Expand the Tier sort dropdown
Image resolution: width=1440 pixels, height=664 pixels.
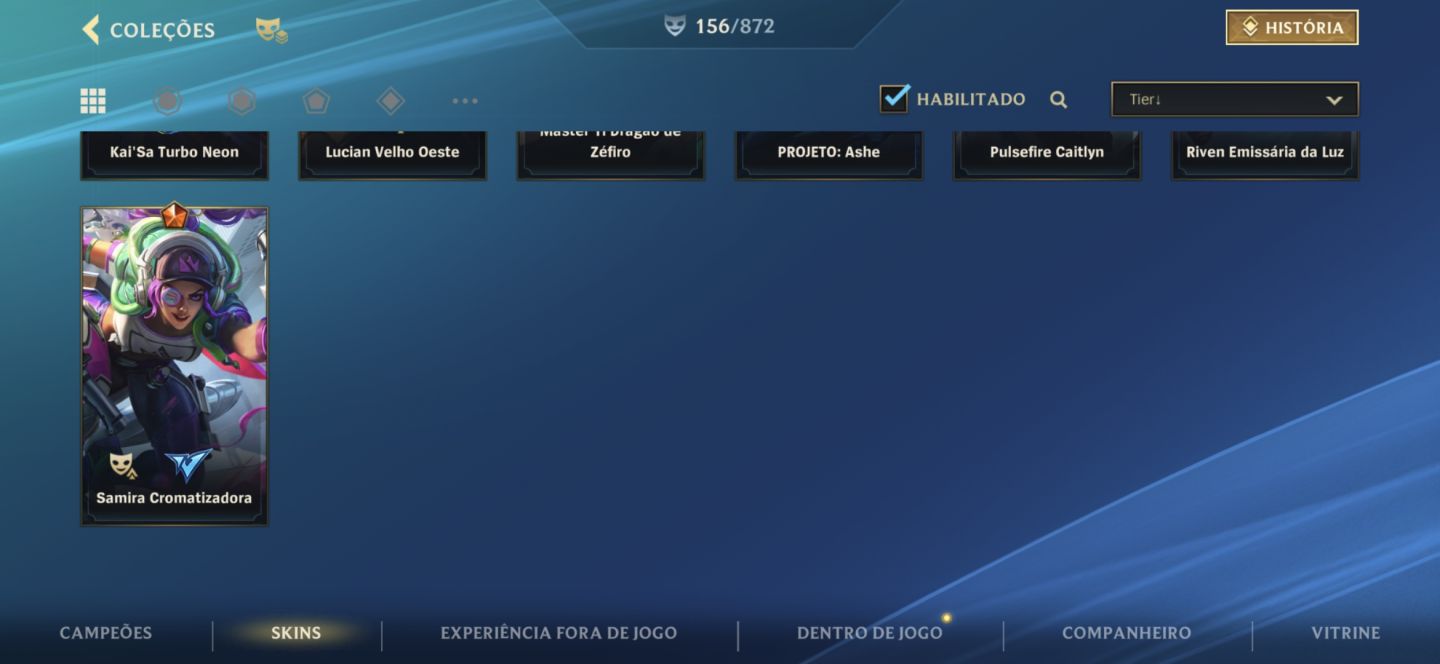[x=1235, y=99]
